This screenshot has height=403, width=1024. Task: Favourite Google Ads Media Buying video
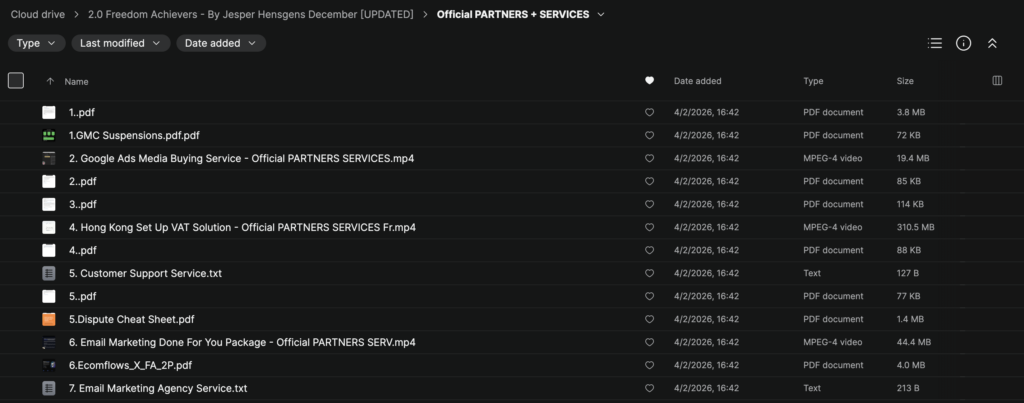pyautogui.click(x=649, y=158)
